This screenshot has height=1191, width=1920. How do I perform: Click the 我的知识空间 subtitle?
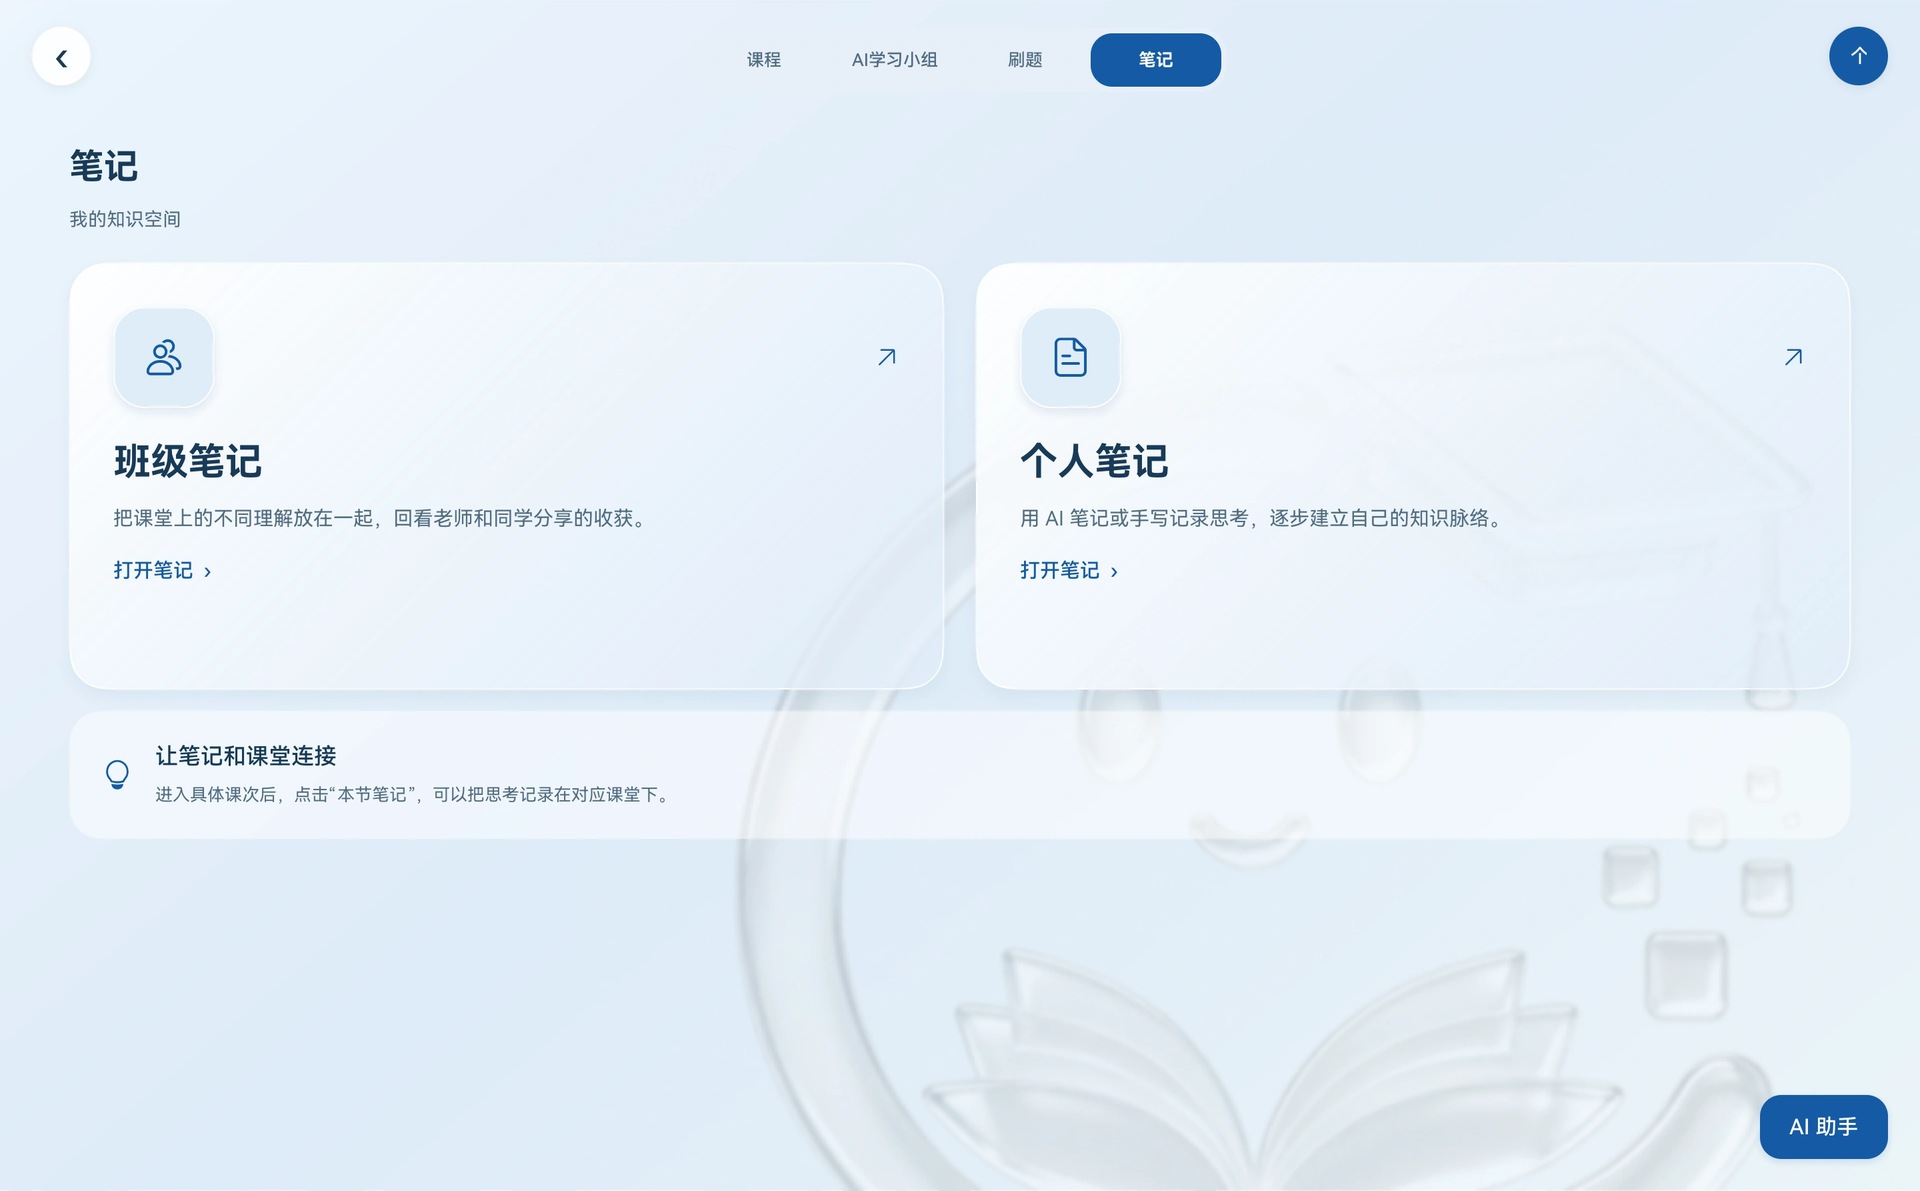(x=125, y=219)
